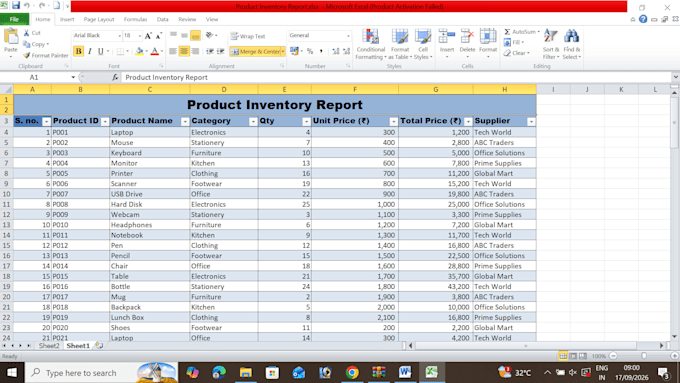Screen dimensions: 680x383
Task: Decrease font size with smaller A icon
Action: (x=159, y=36)
